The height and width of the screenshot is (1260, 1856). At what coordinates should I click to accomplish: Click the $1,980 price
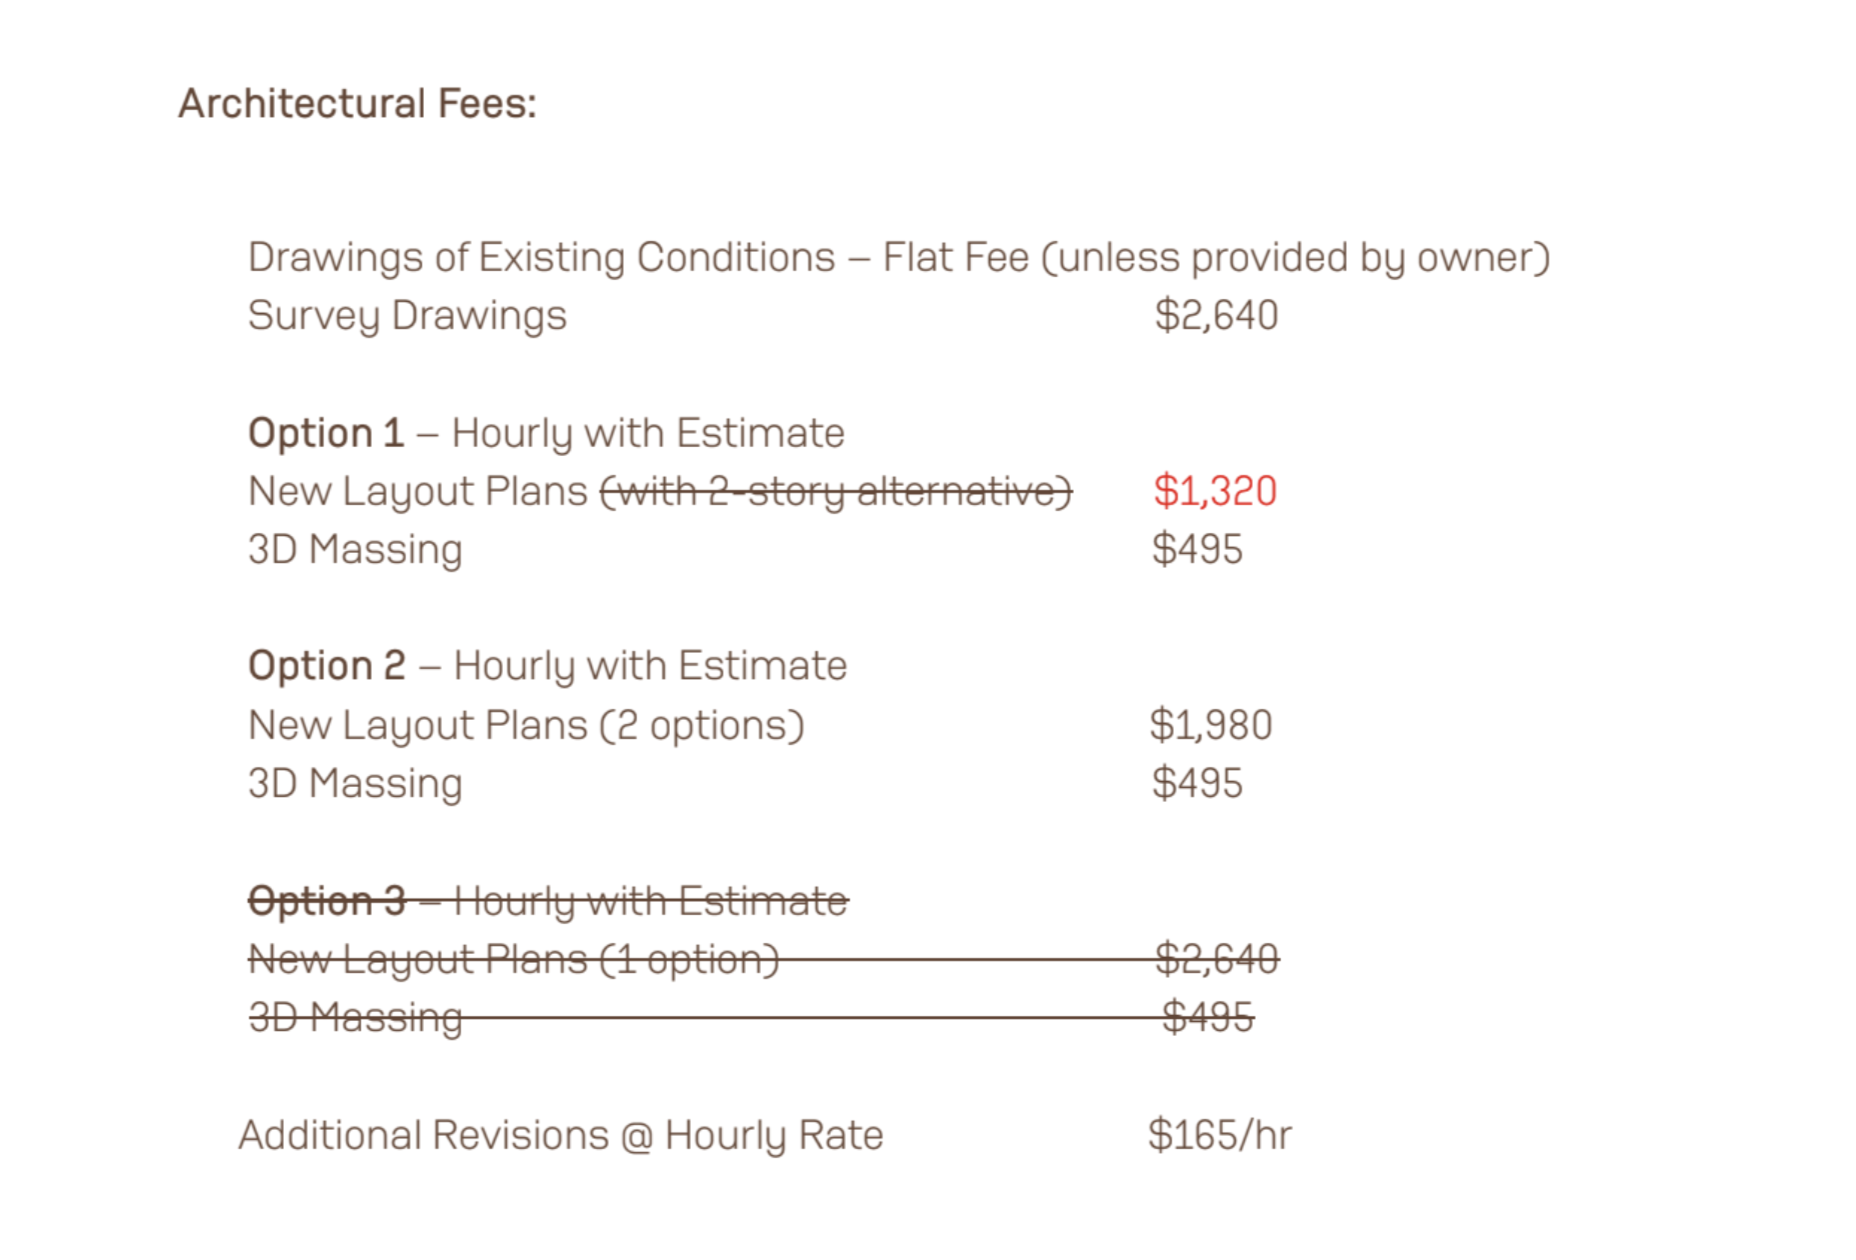(x=1211, y=726)
